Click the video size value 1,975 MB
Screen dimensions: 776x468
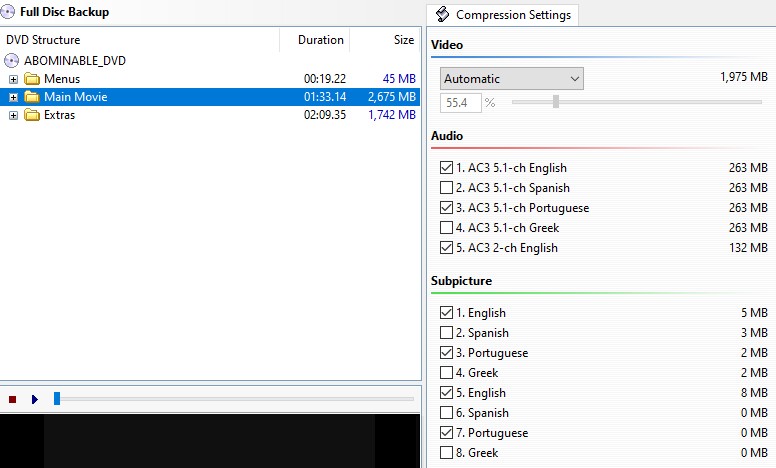[744, 77]
